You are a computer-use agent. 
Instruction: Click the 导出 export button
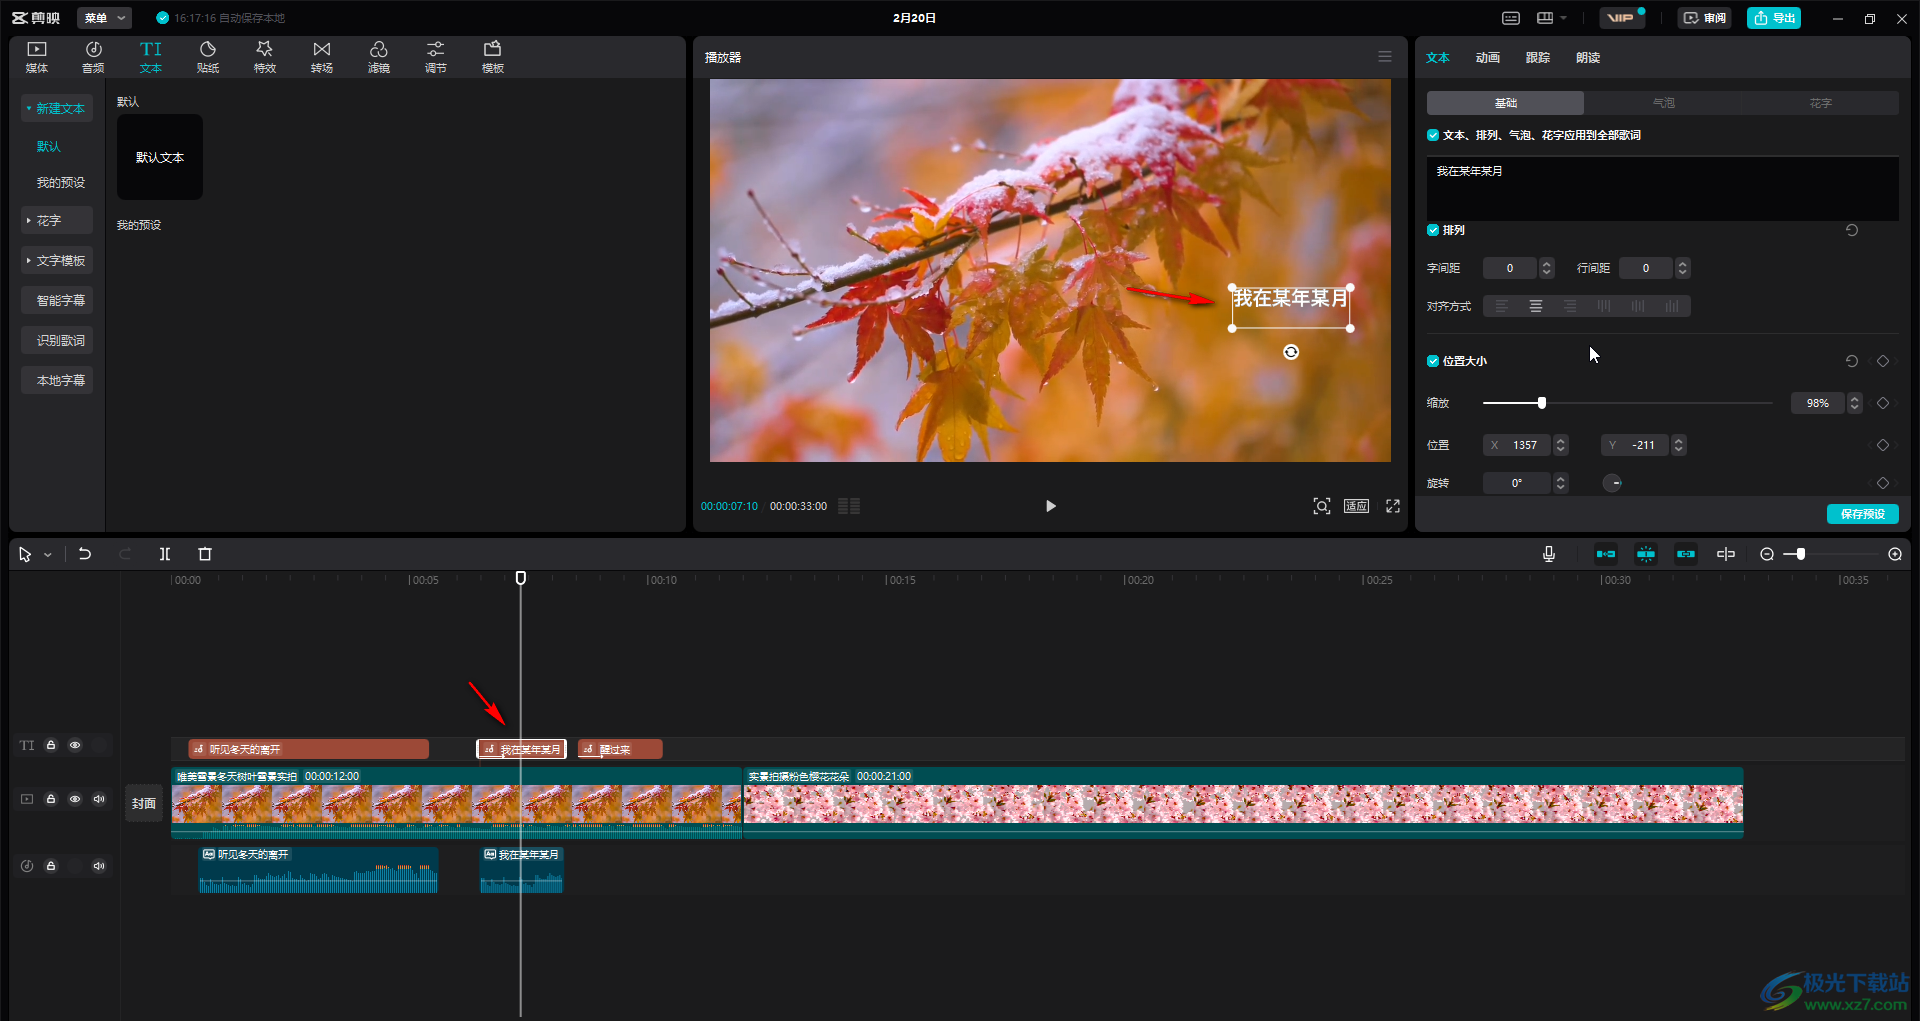coord(1774,18)
